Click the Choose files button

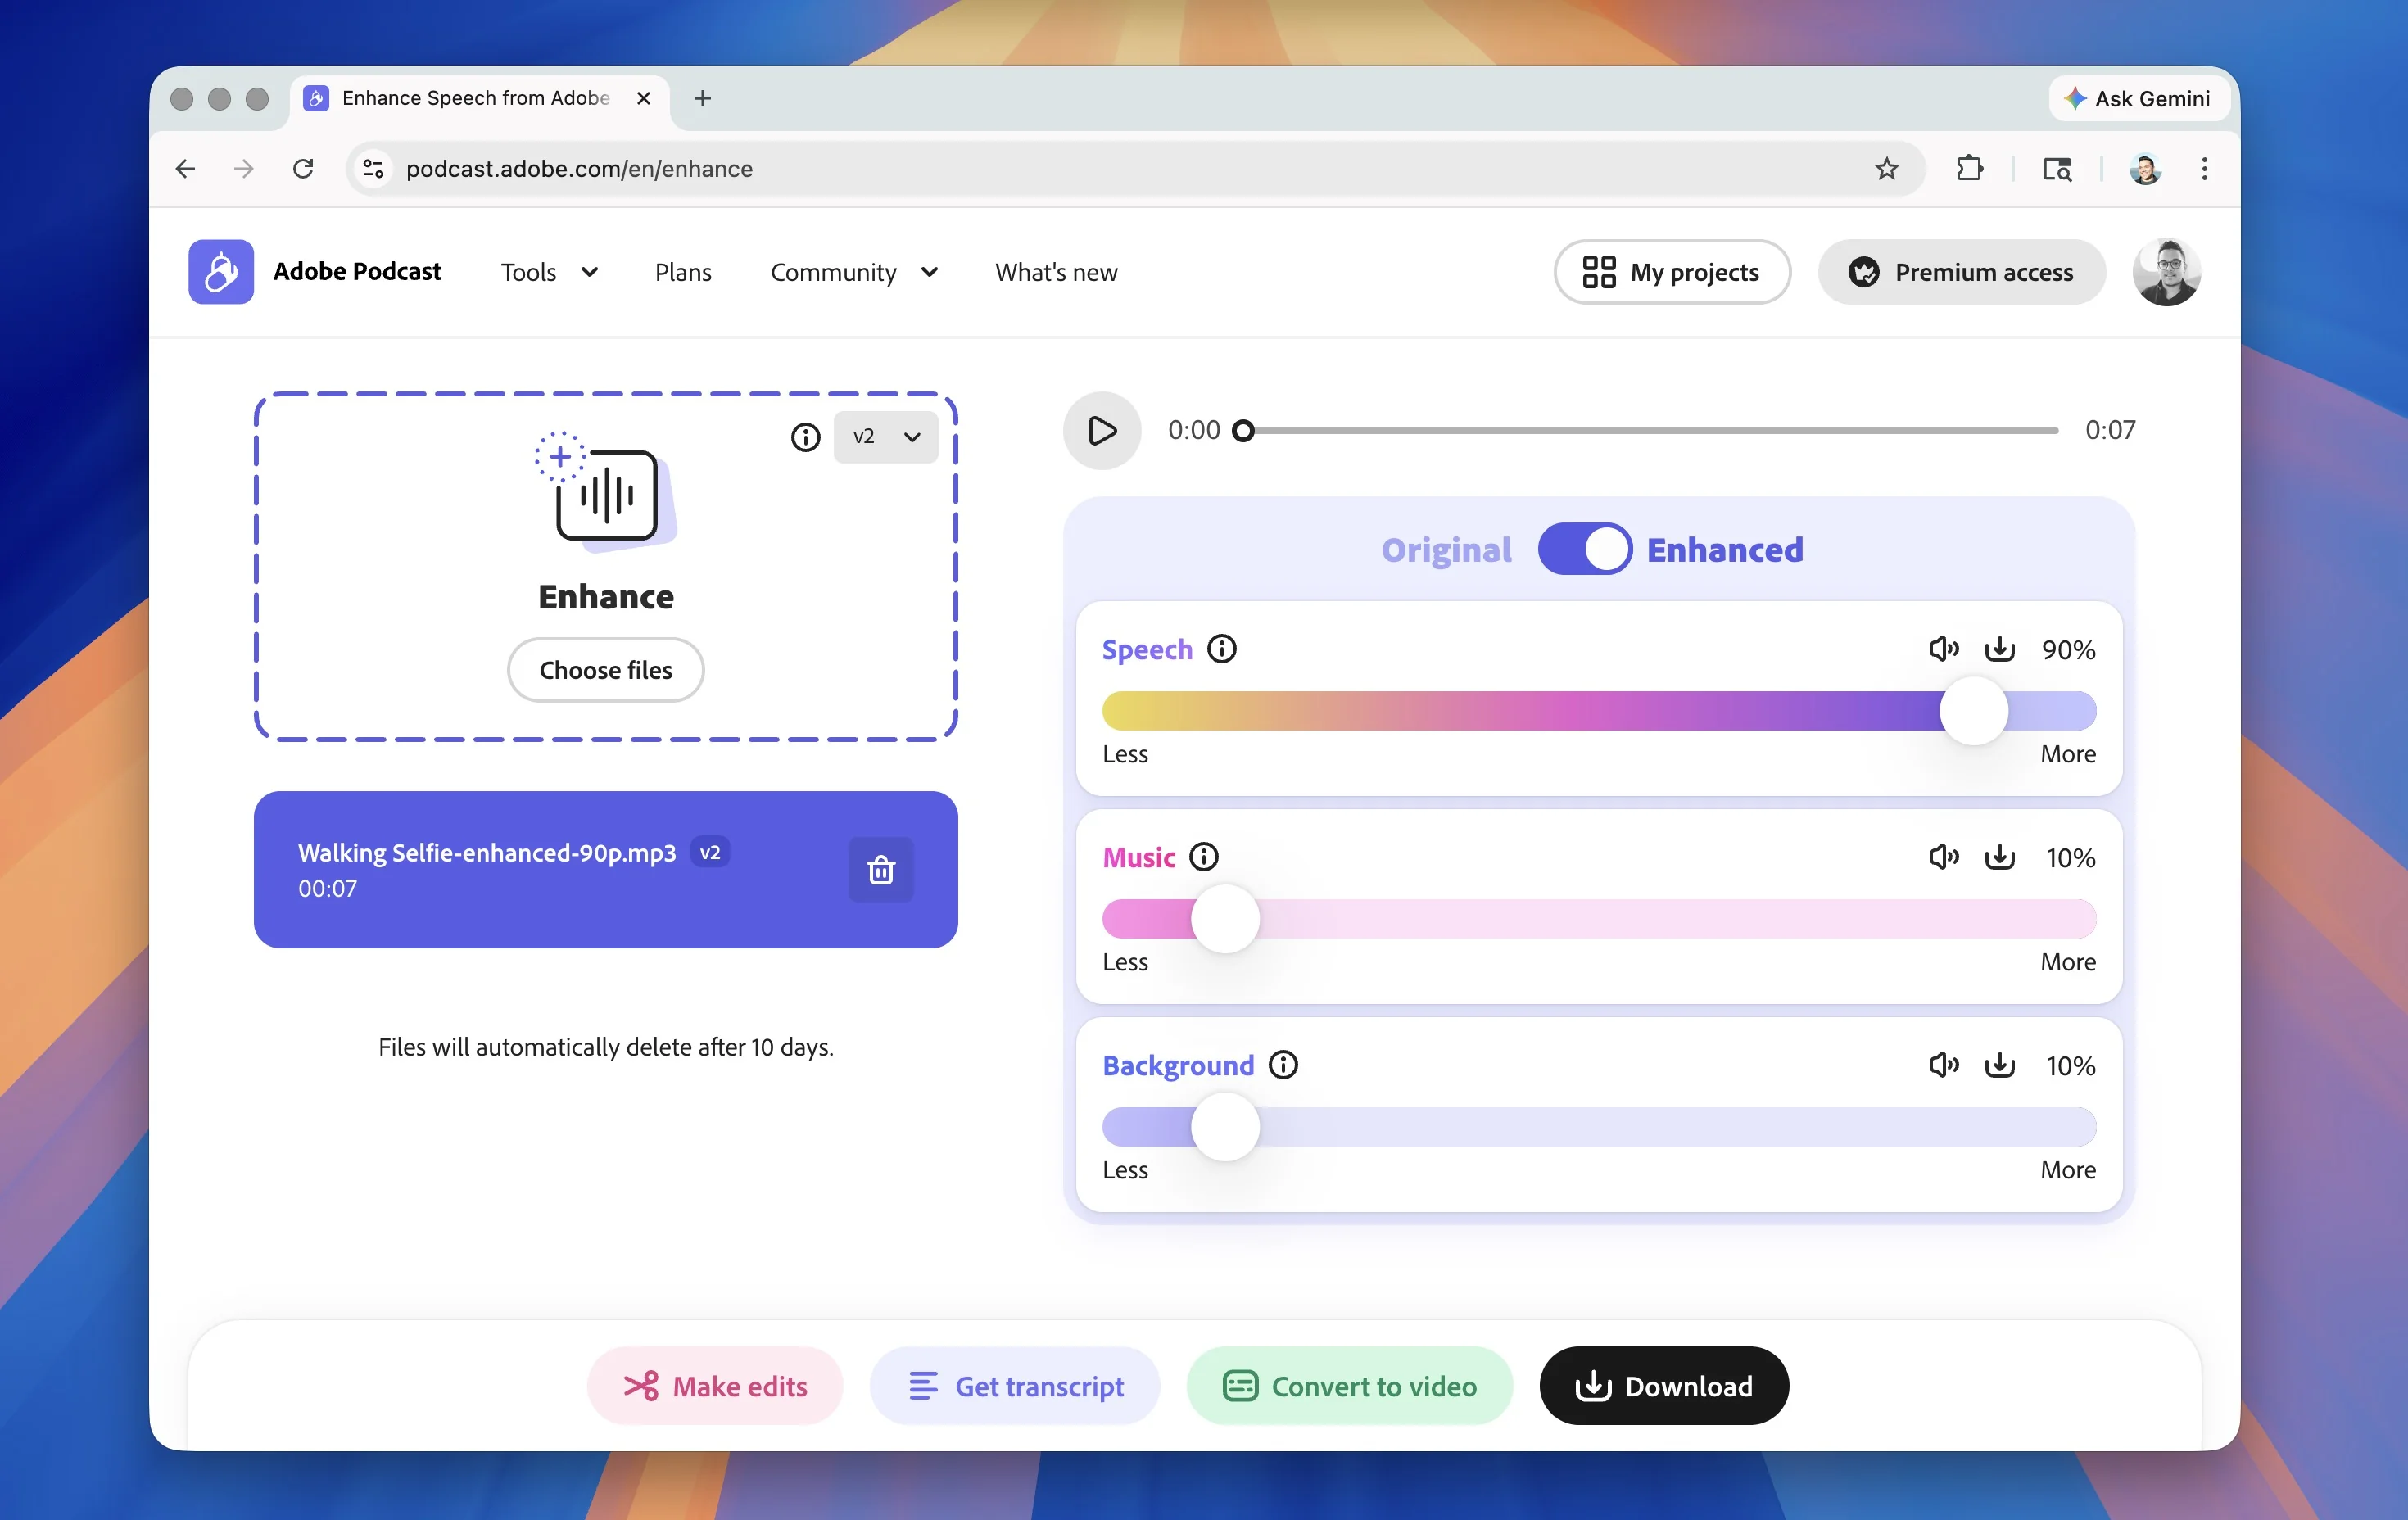click(x=605, y=670)
